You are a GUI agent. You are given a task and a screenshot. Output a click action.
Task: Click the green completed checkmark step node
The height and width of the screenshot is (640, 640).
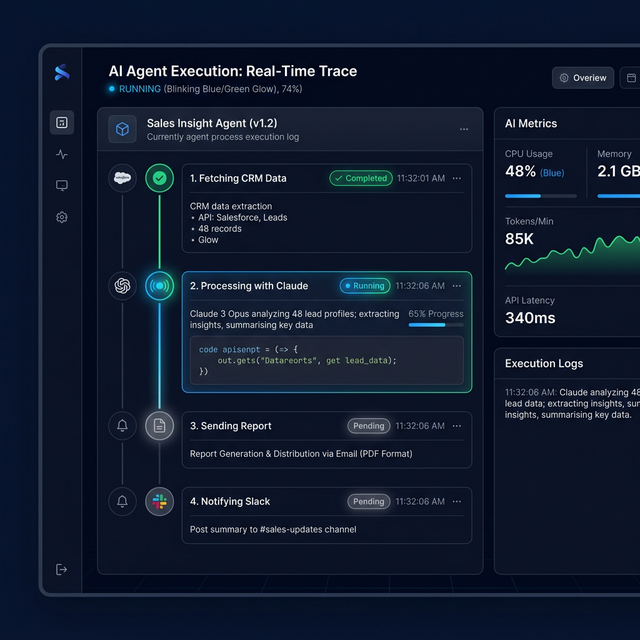(160, 178)
